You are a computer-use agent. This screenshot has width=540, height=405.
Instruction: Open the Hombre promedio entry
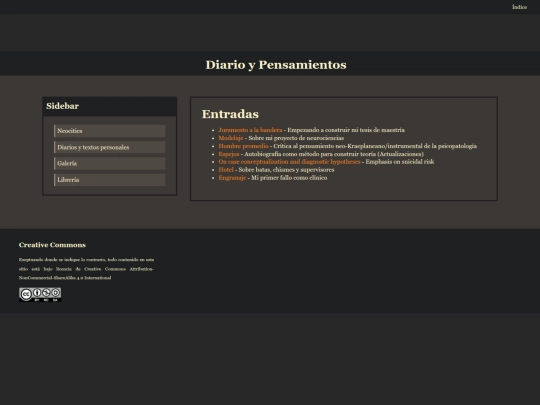tap(243, 146)
